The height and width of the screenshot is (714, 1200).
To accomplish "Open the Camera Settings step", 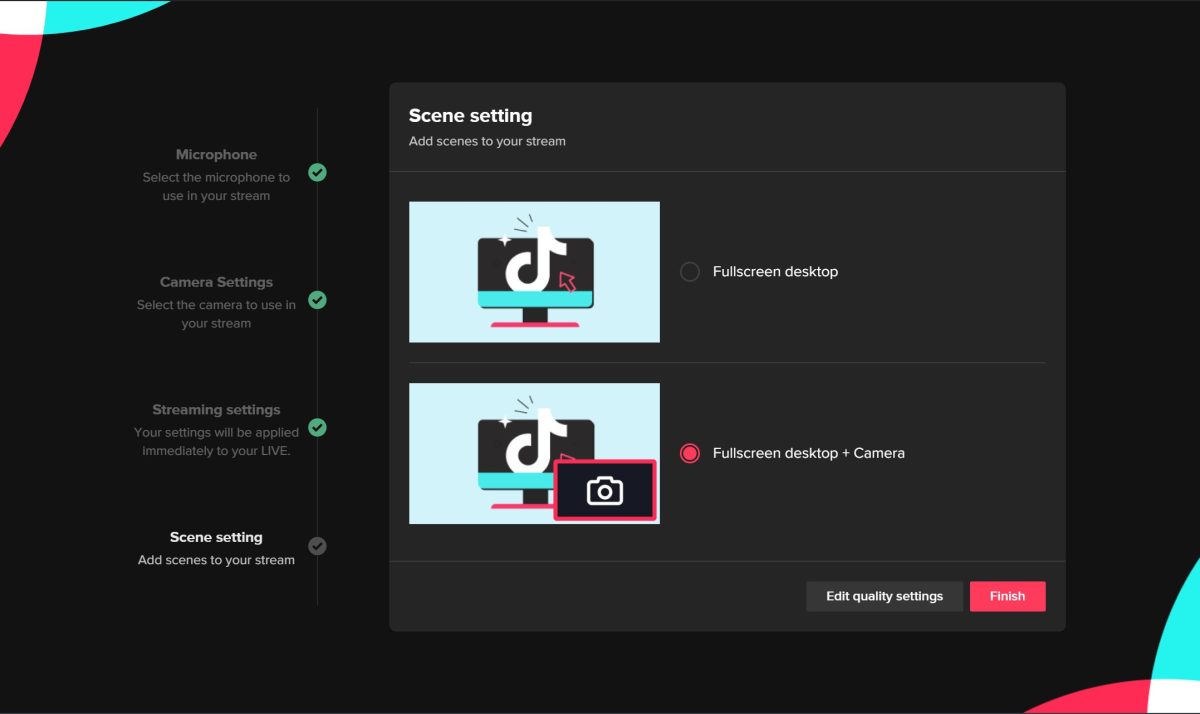I will point(216,282).
